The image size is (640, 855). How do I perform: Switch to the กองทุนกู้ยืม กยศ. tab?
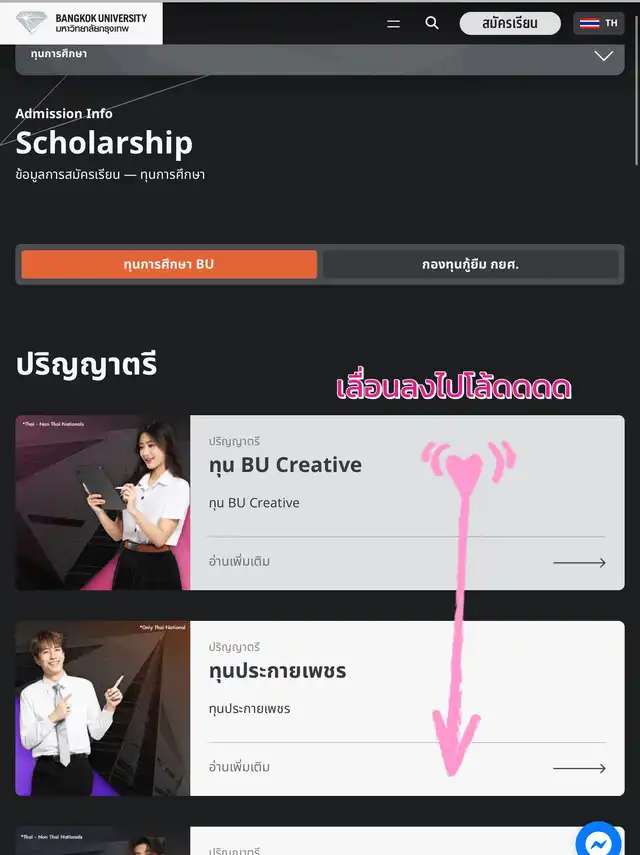click(x=470, y=264)
